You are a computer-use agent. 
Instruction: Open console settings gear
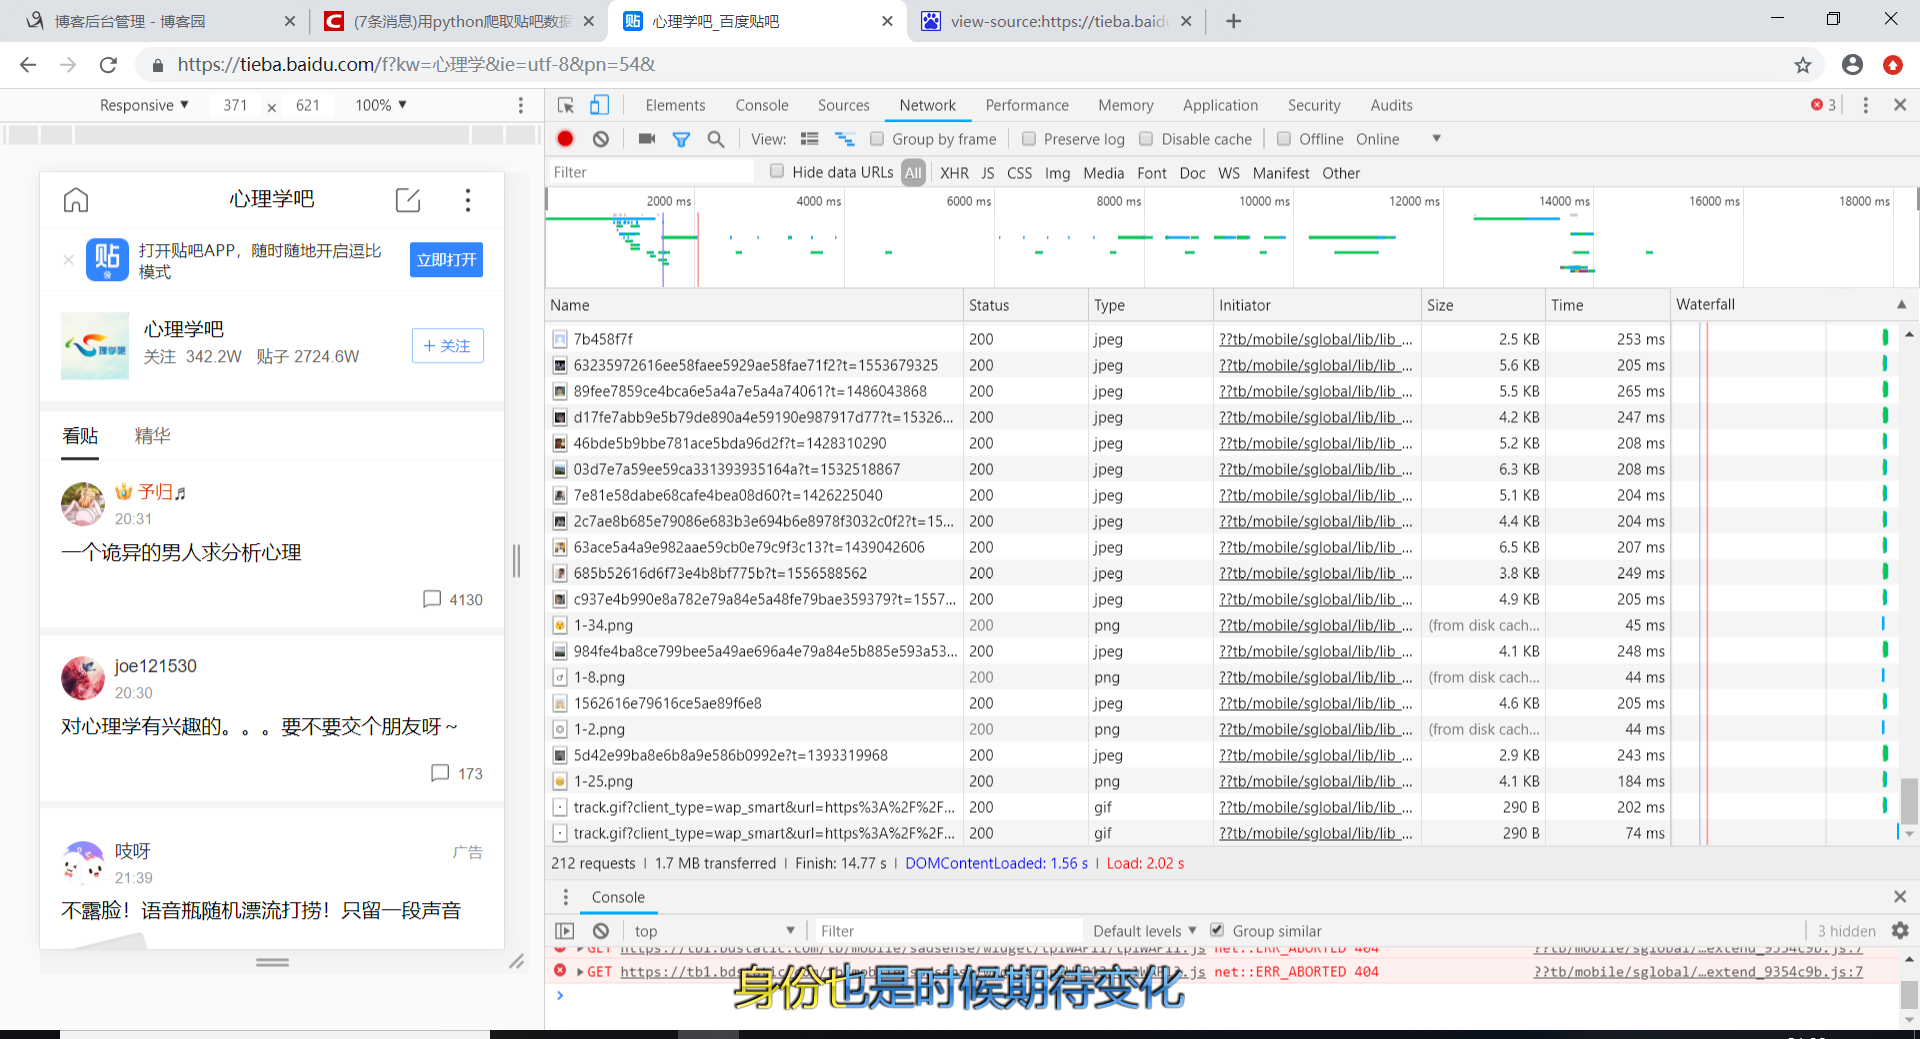pos(1900,931)
